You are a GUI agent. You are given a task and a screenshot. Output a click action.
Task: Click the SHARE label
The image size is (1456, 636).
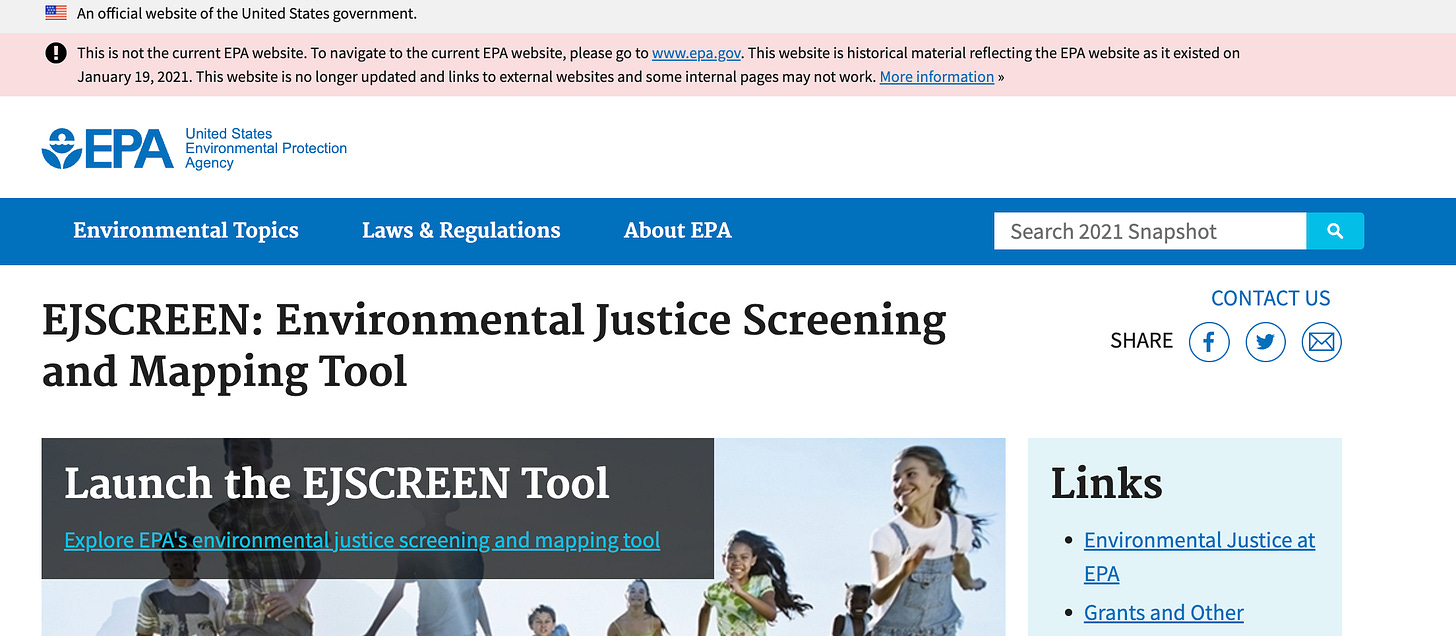pos(1141,341)
